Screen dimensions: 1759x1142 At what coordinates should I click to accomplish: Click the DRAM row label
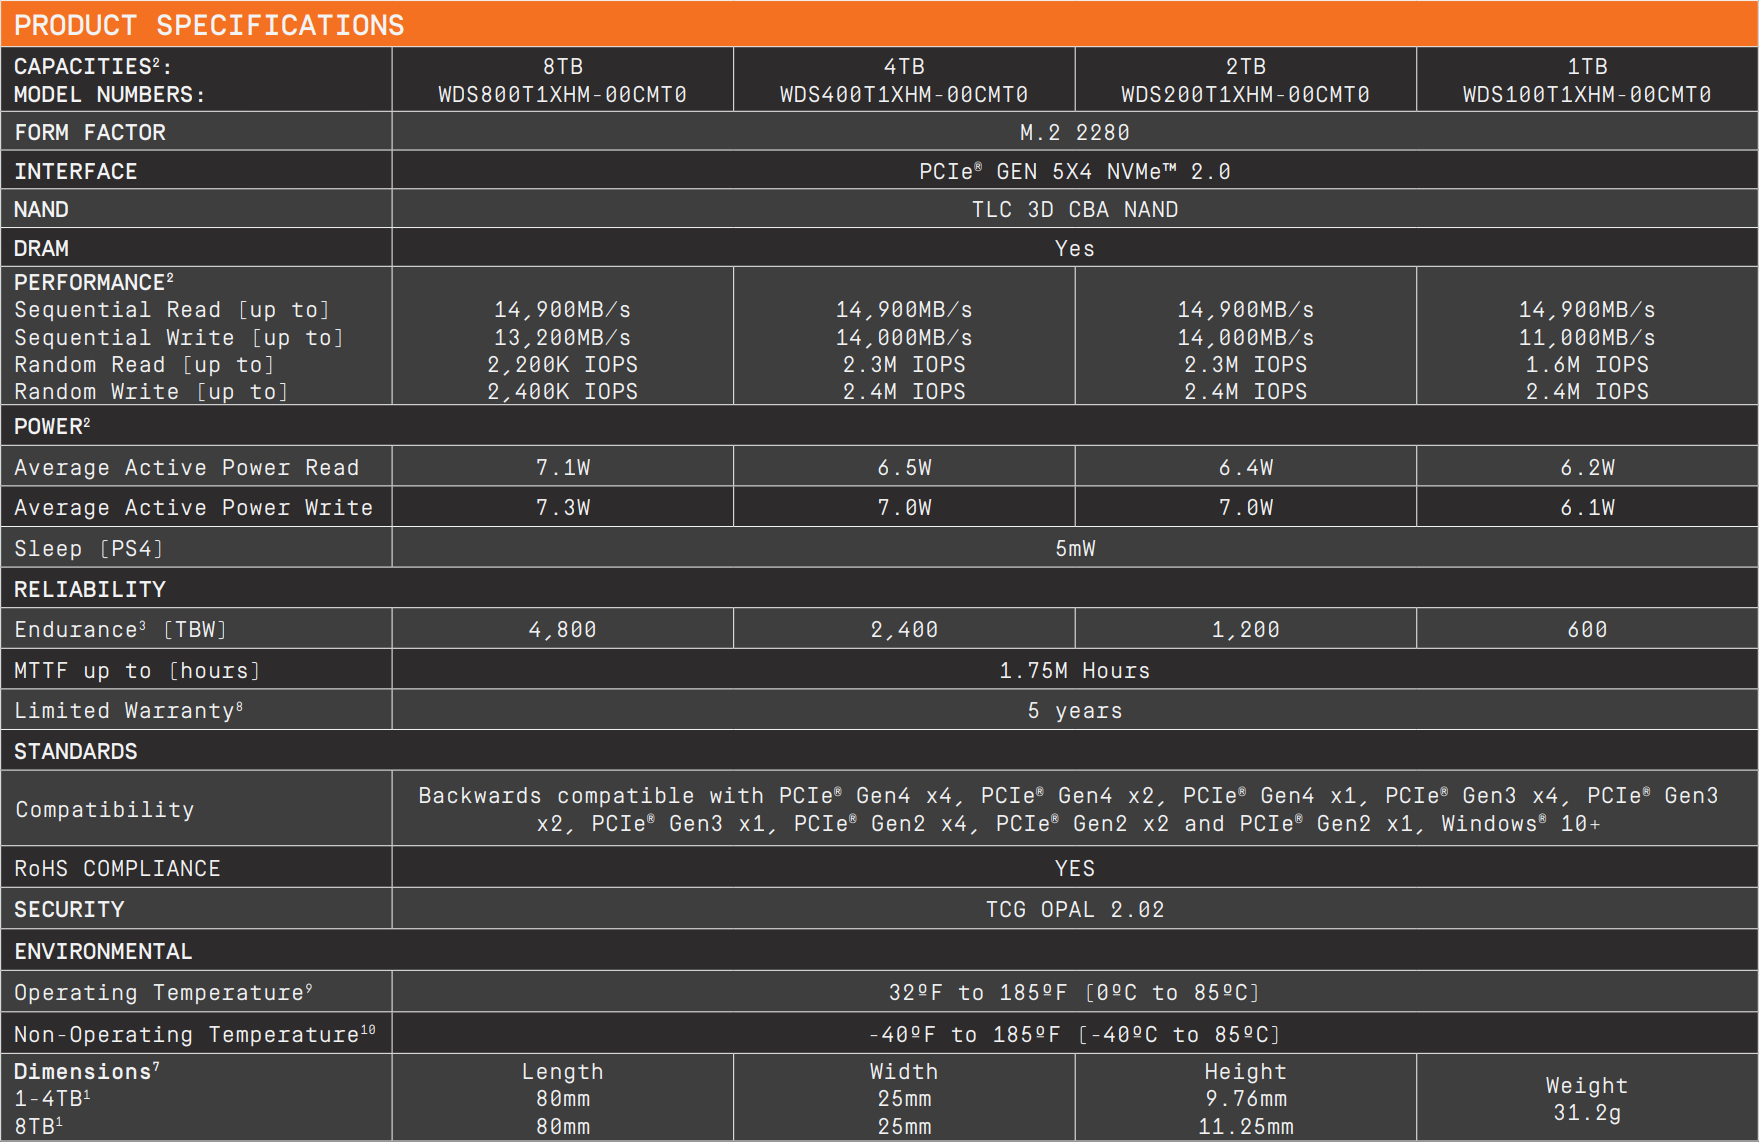point(41,248)
